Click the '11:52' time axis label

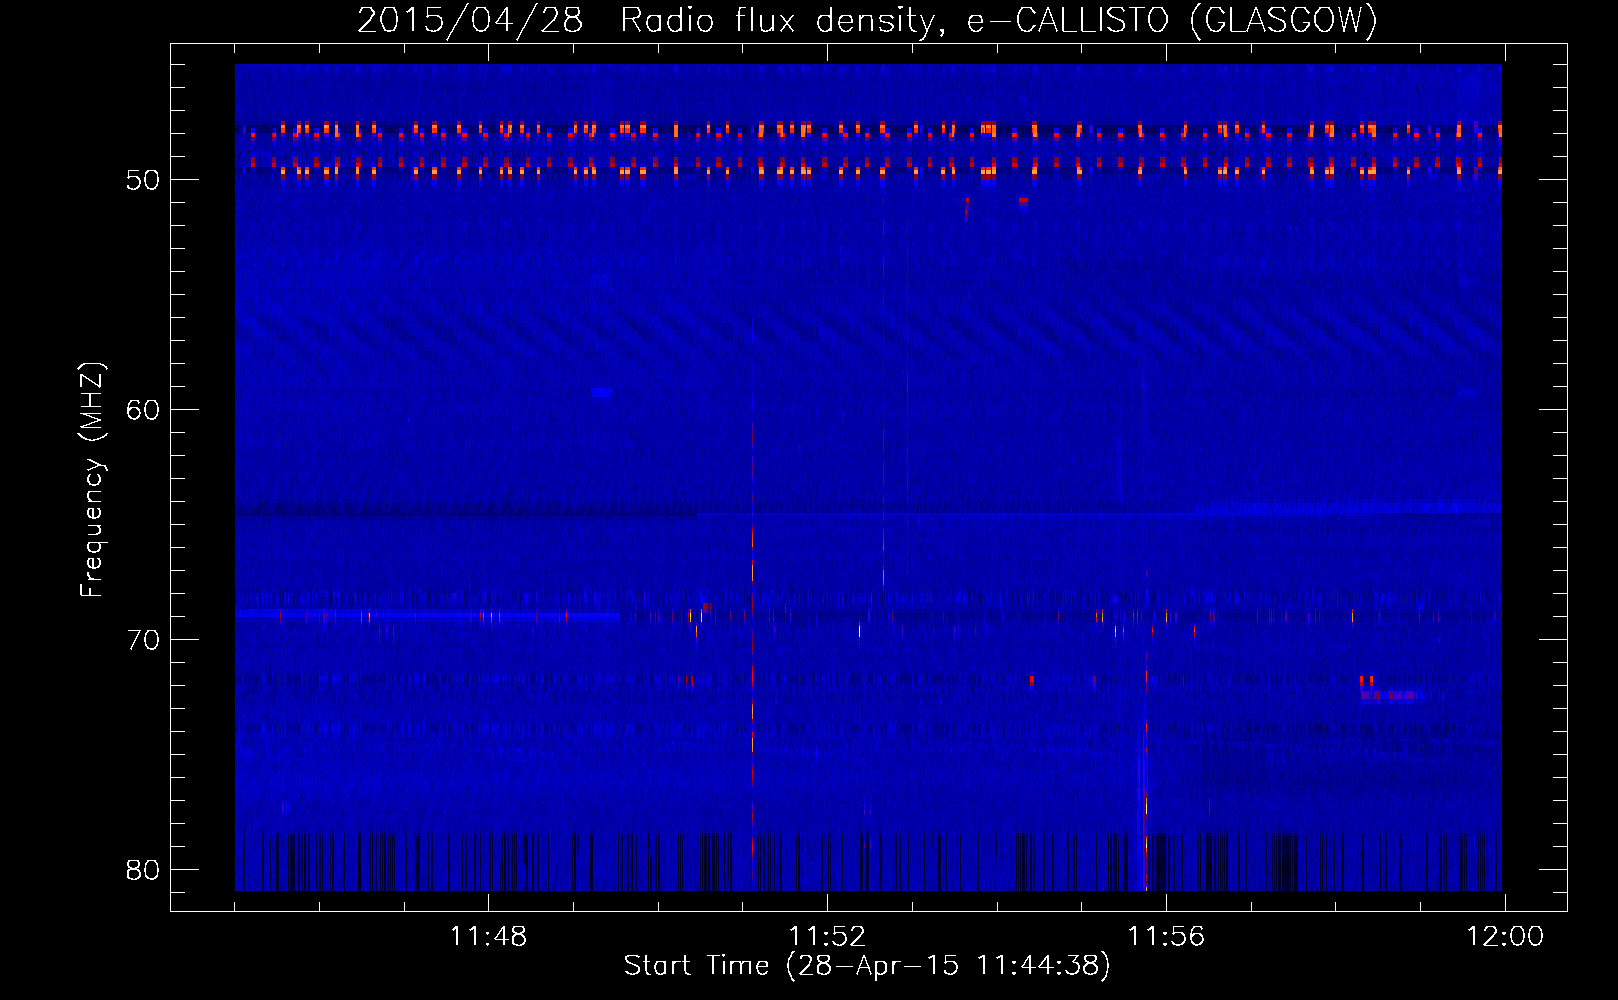pyautogui.click(x=827, y=937)
